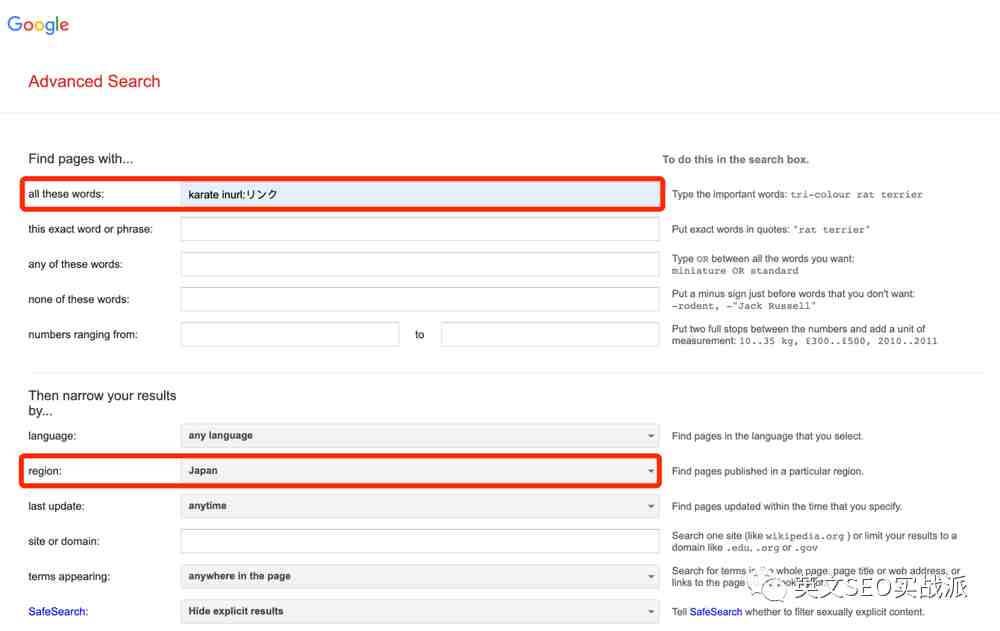
Task: Focus the 'numbers ranging from' start field
Action: pyautogui.click(x=290, y=334)
